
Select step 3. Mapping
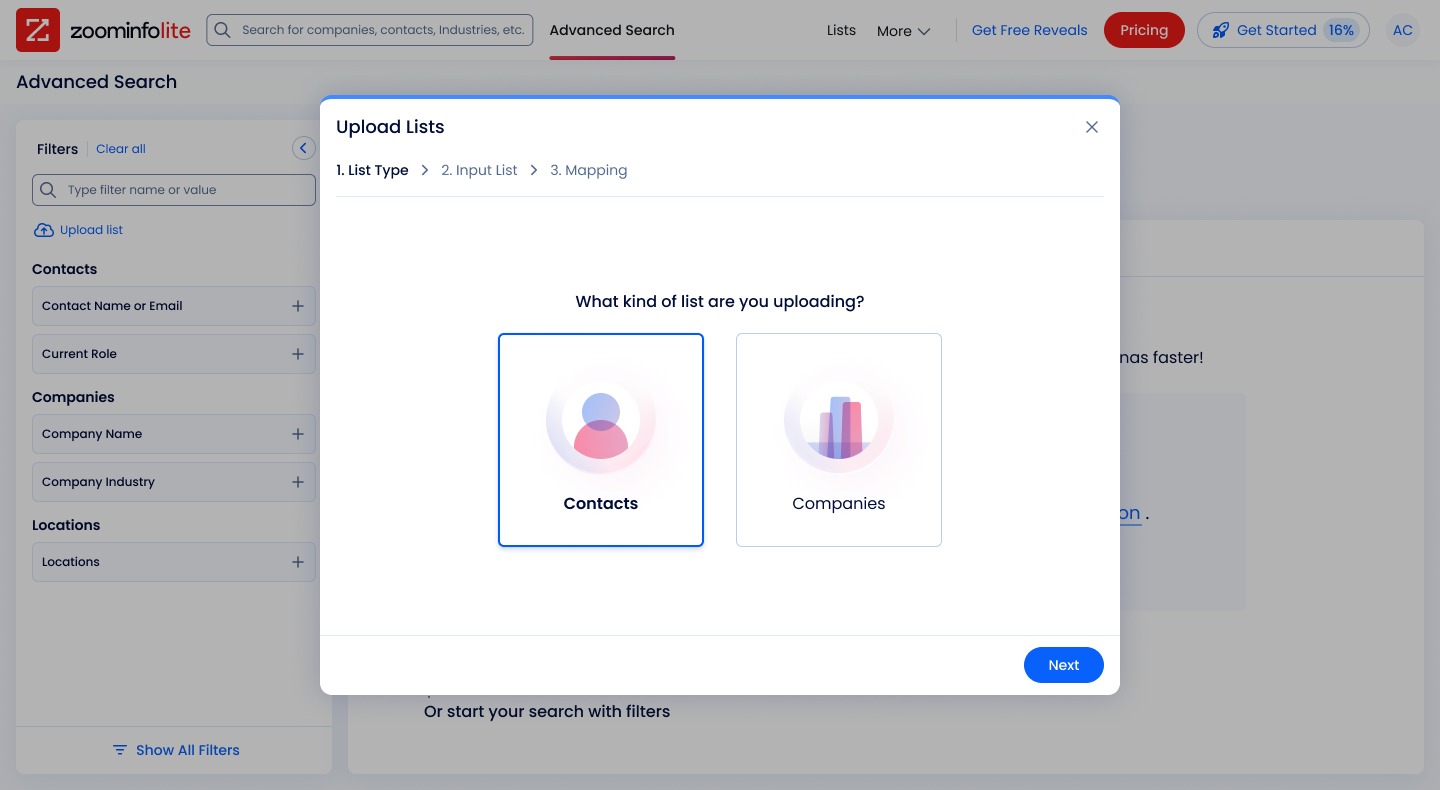coord(589,170)
